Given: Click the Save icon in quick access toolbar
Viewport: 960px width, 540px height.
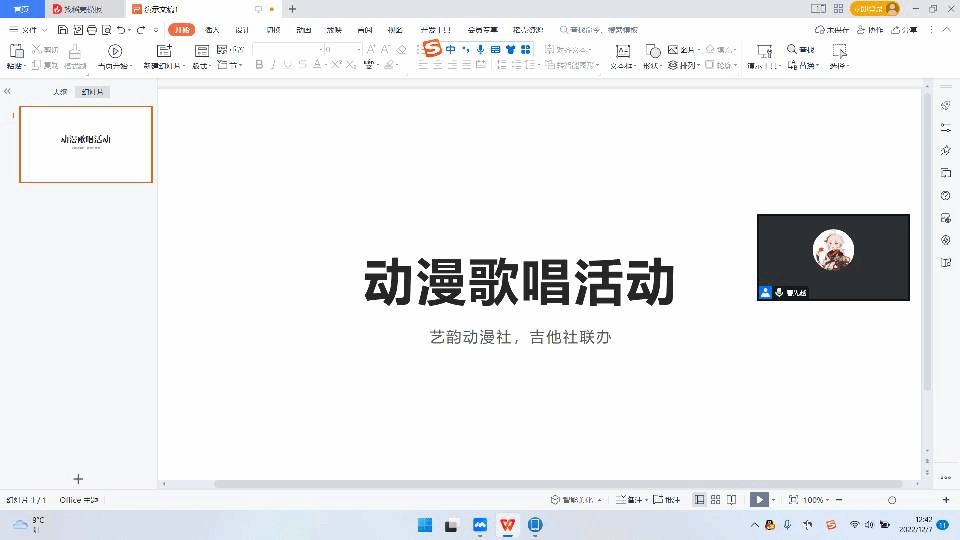Looking at the screenshot, I should coord(64,30).
